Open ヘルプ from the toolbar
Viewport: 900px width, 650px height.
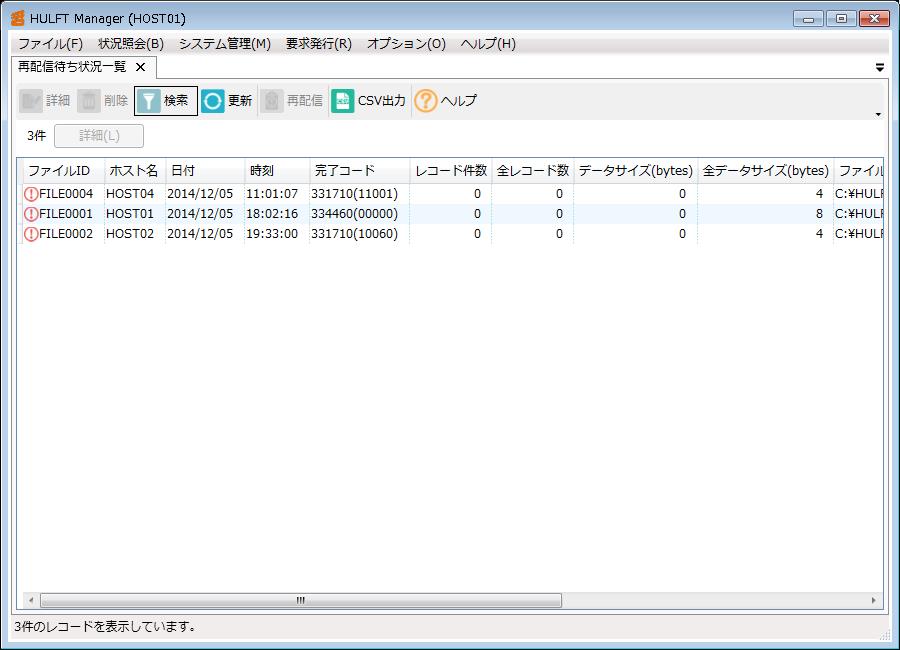pos(445,101)
